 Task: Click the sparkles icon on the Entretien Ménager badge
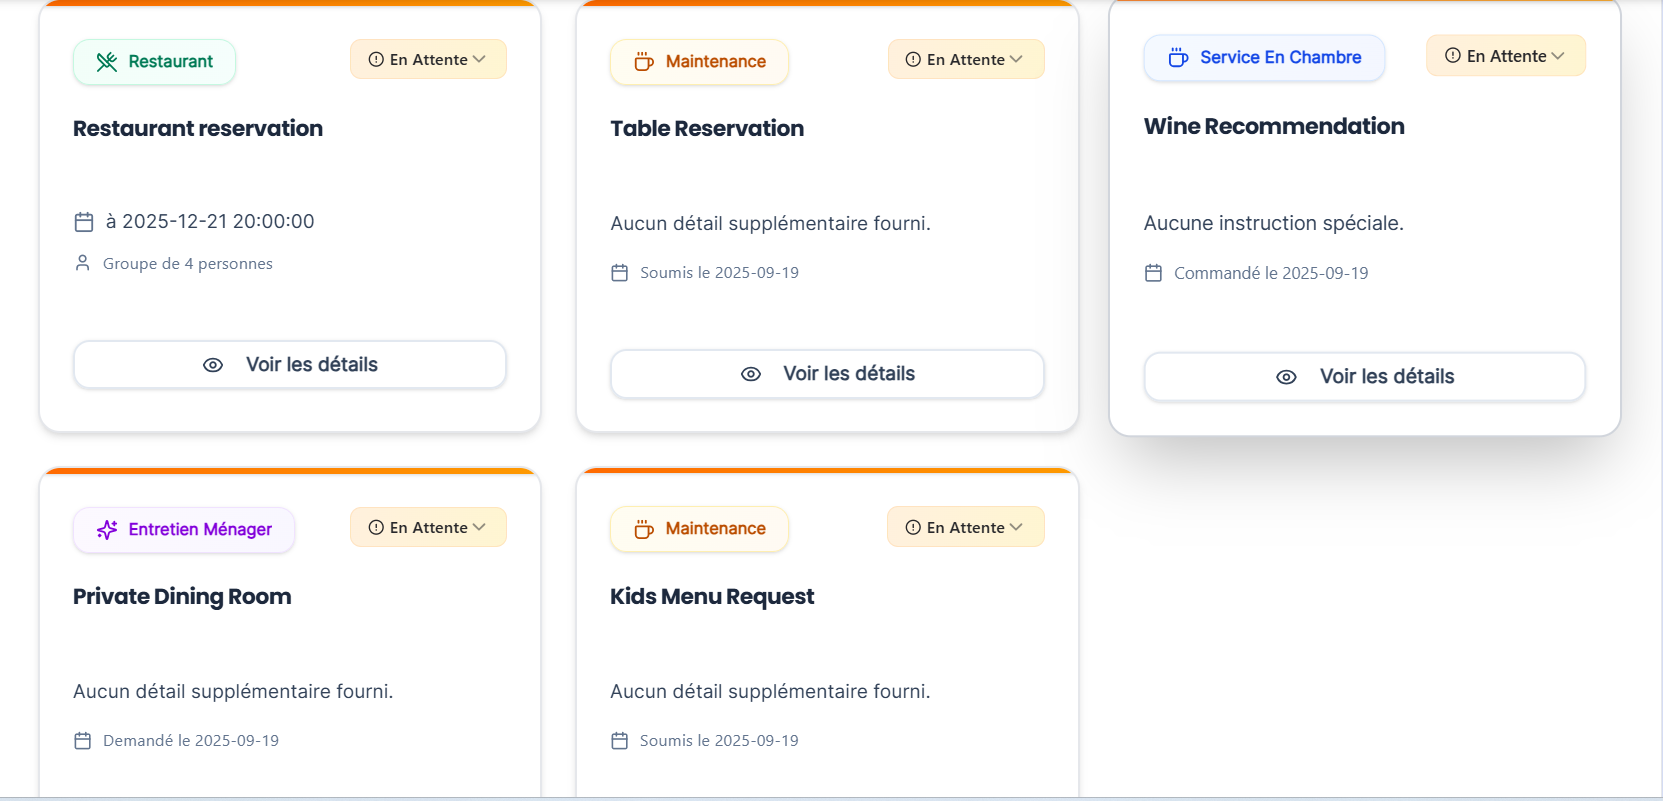coord(107,530)
